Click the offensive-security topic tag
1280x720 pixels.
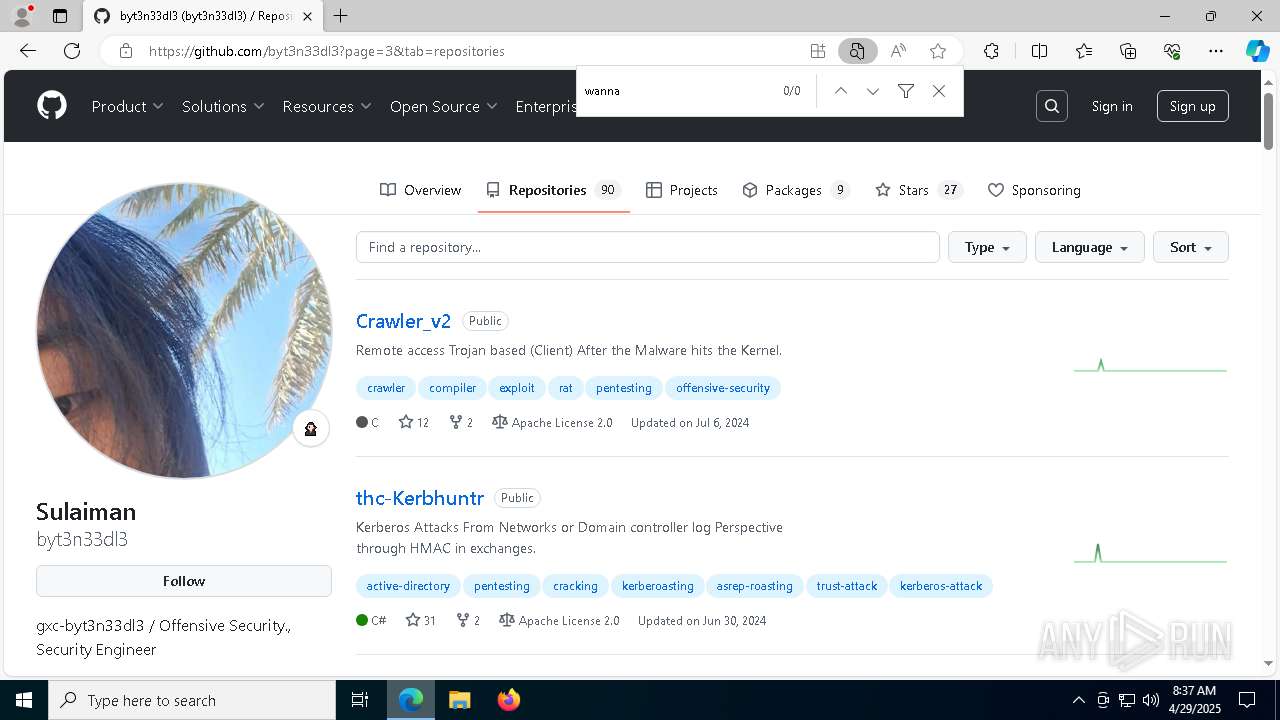coord(723,388)
